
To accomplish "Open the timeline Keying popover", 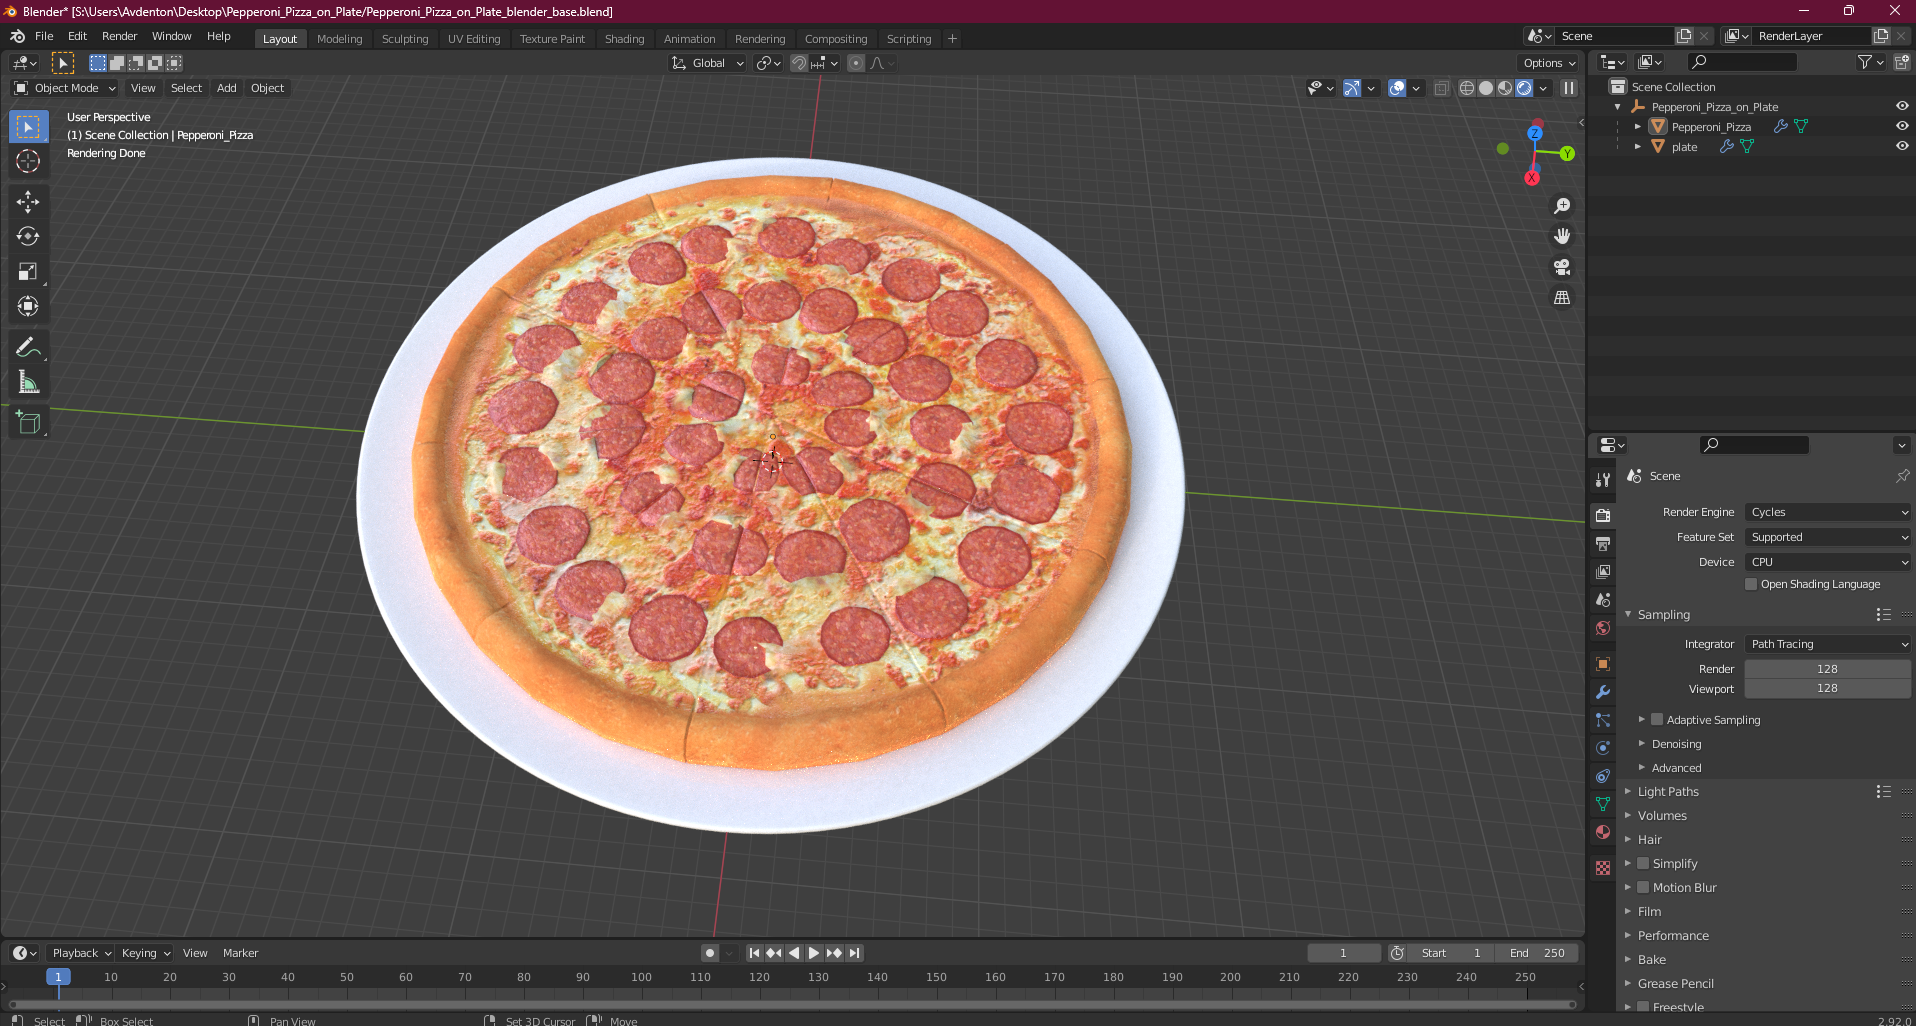I will (146, 953).
